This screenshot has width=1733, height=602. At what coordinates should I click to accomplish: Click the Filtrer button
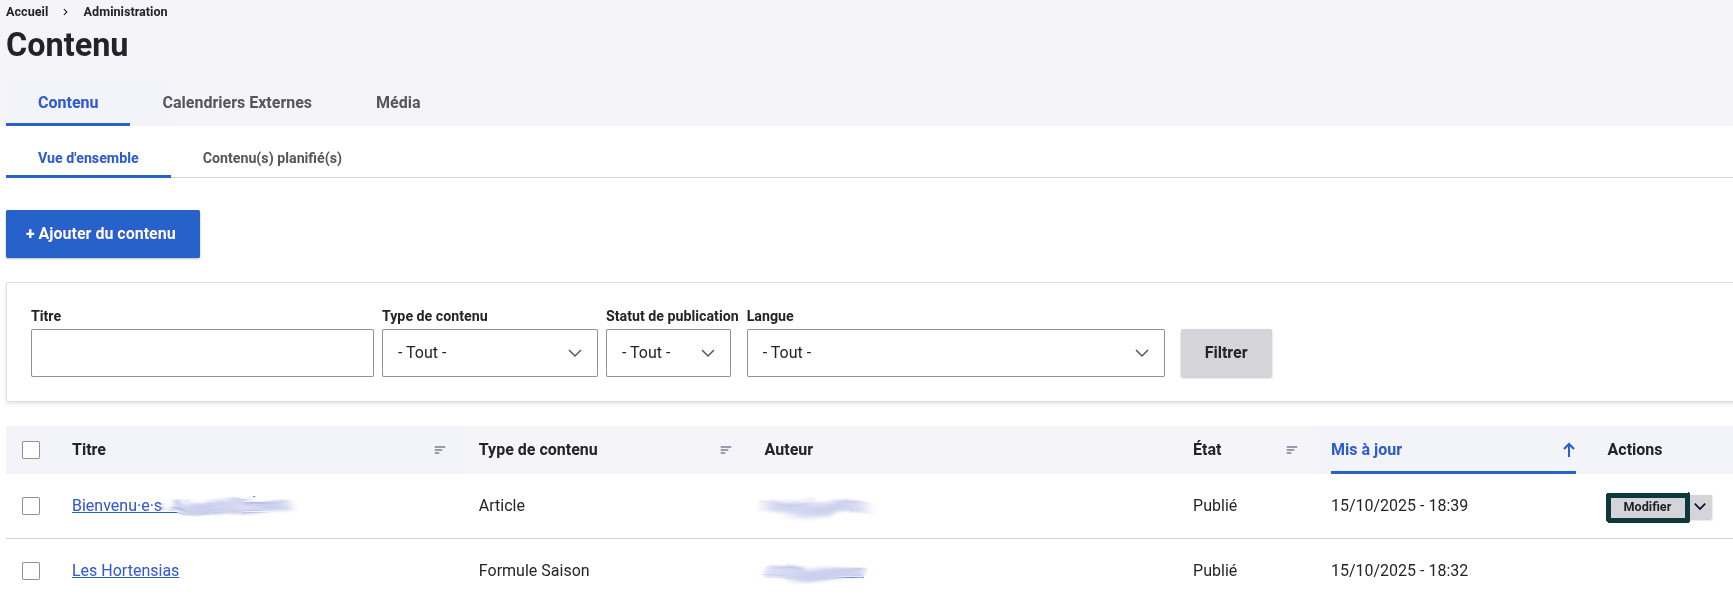click(1225, 353)
